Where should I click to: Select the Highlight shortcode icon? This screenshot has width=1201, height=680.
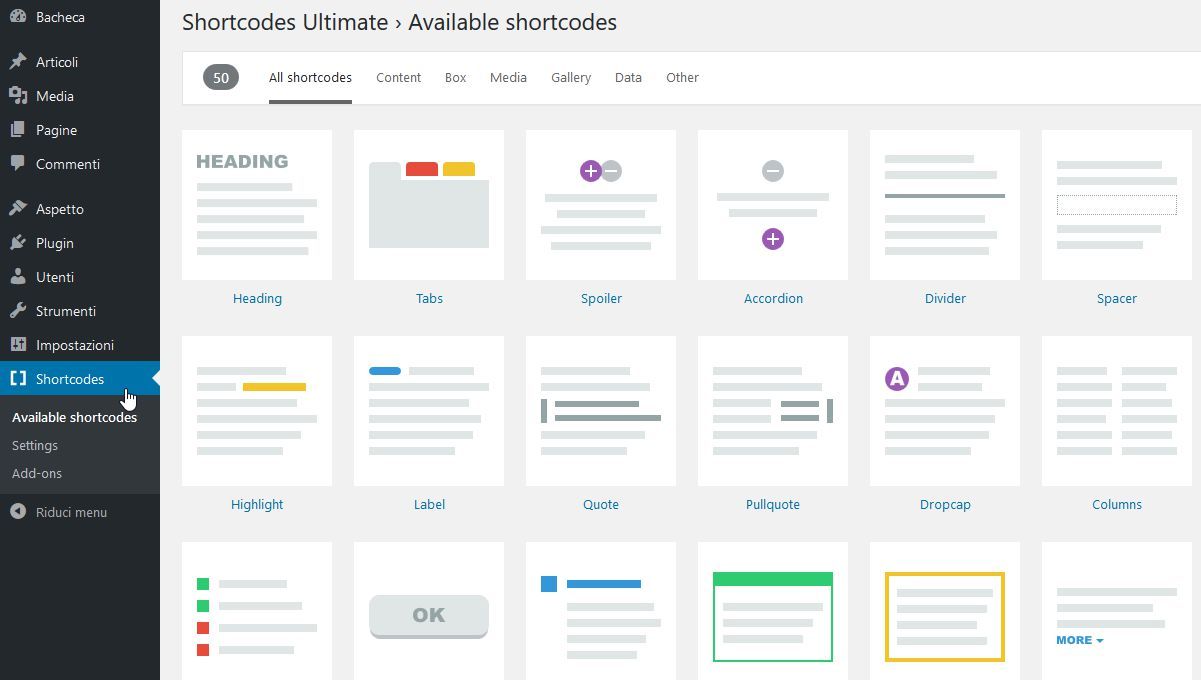click(x=257, y=410)
